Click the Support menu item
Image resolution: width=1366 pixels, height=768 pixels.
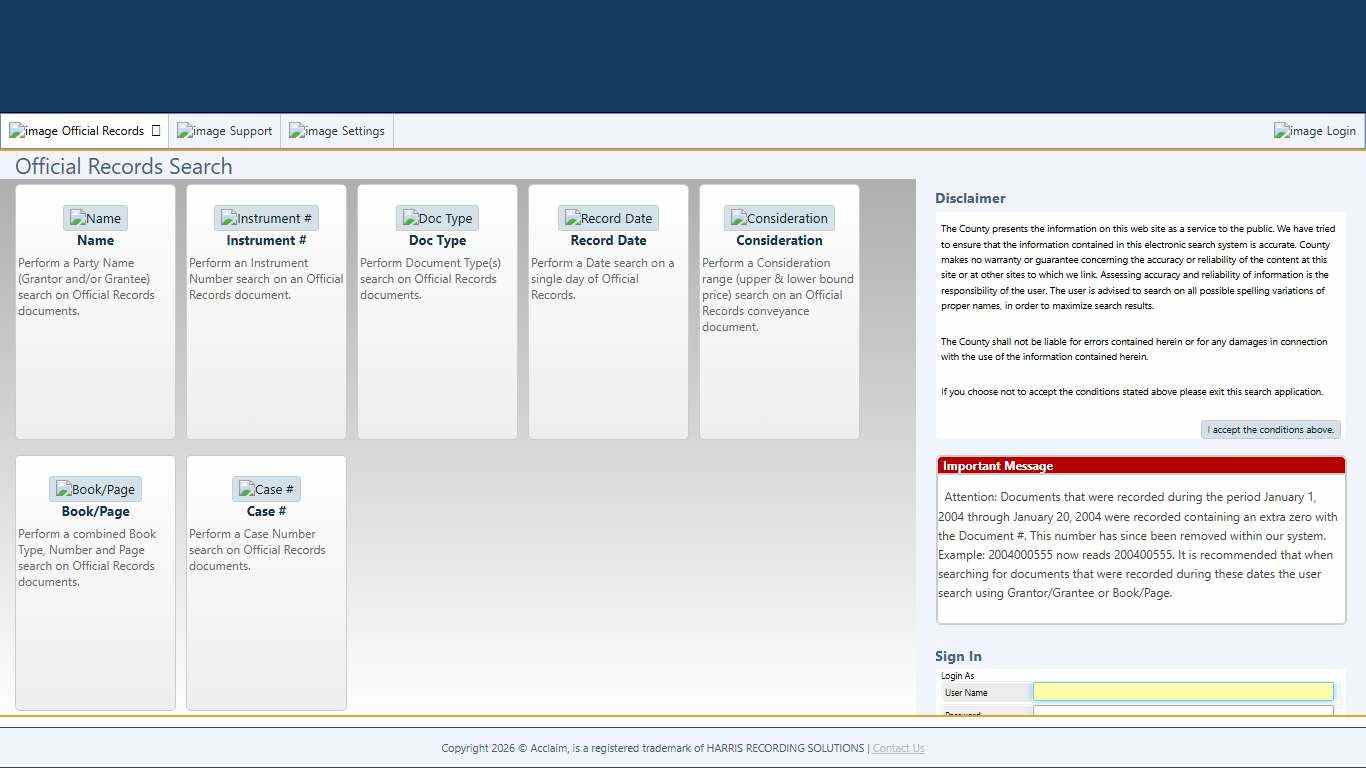[x=224, y=130]
